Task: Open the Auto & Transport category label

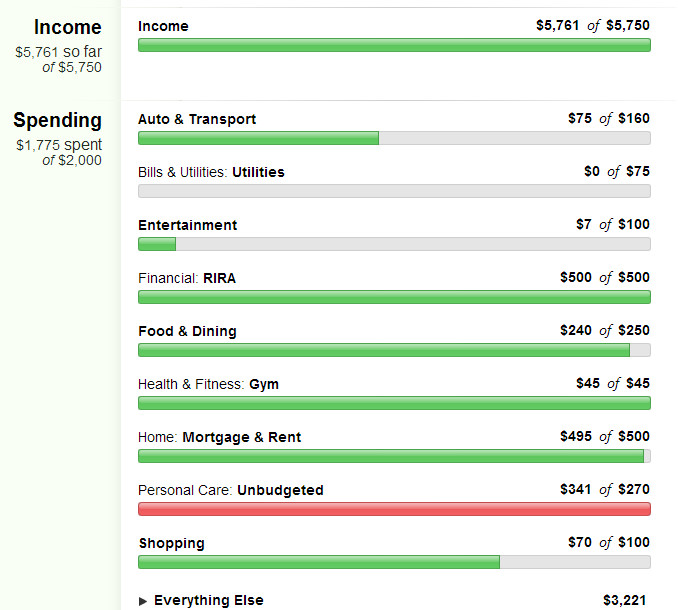Action: (197, 119)
